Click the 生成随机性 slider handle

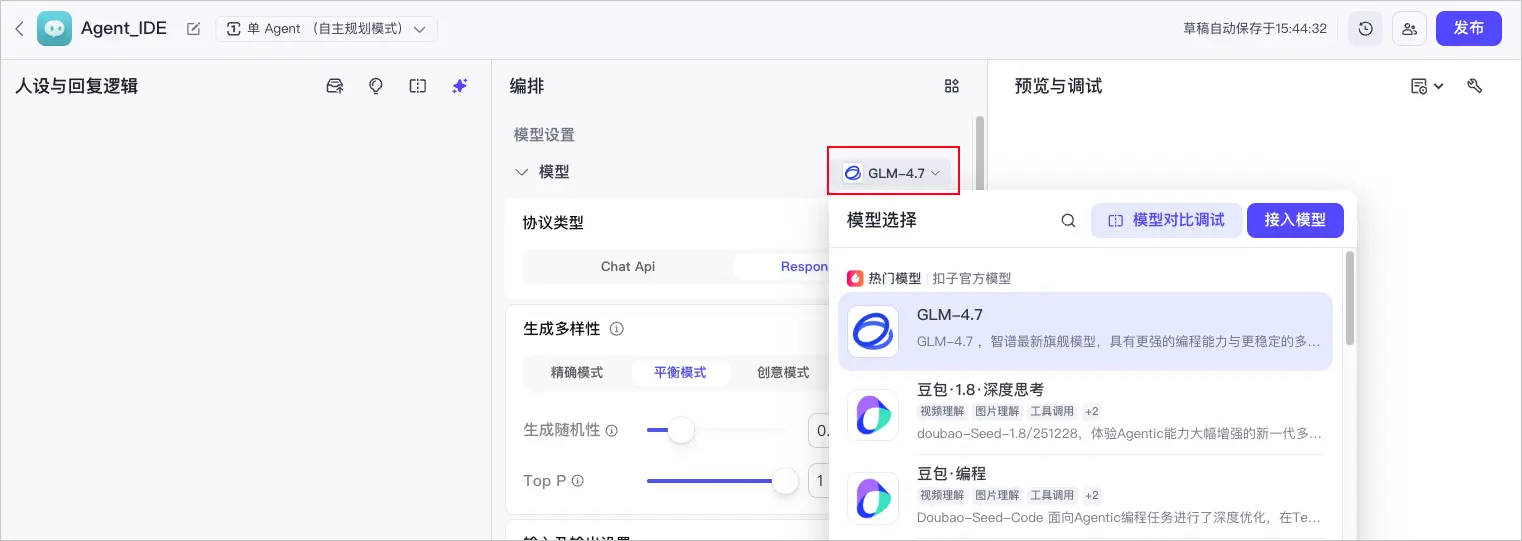(x=681, y=430)
